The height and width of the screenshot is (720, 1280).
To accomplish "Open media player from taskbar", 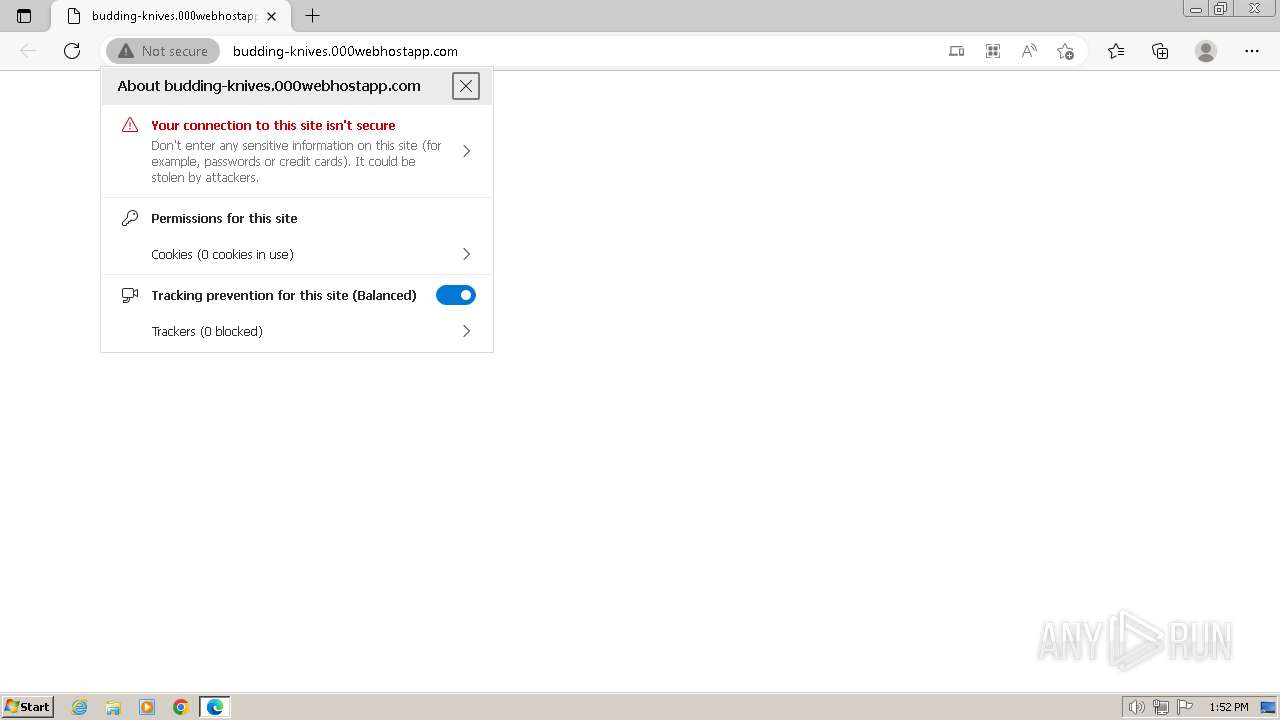I will [x=147, y=707].
